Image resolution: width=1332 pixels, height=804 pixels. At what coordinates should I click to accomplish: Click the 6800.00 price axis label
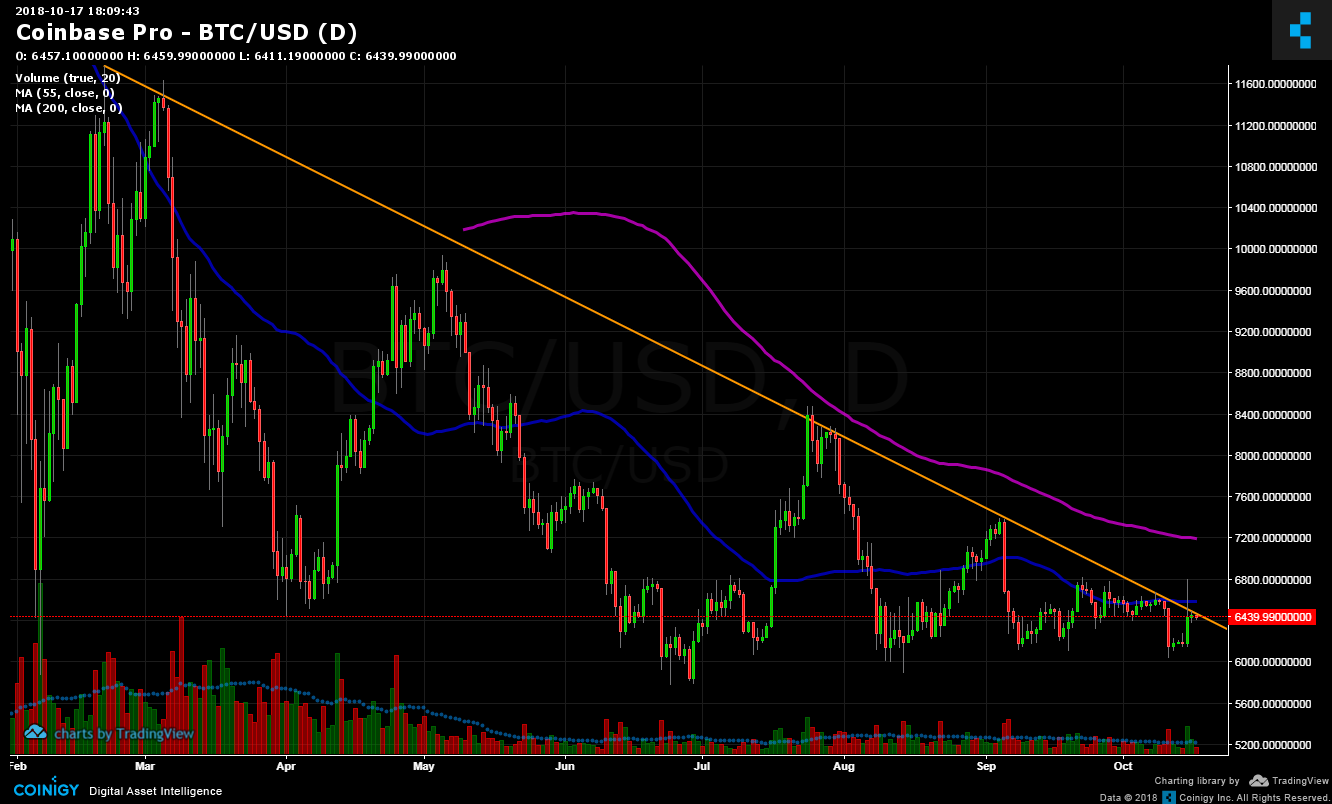(1274, 580)
